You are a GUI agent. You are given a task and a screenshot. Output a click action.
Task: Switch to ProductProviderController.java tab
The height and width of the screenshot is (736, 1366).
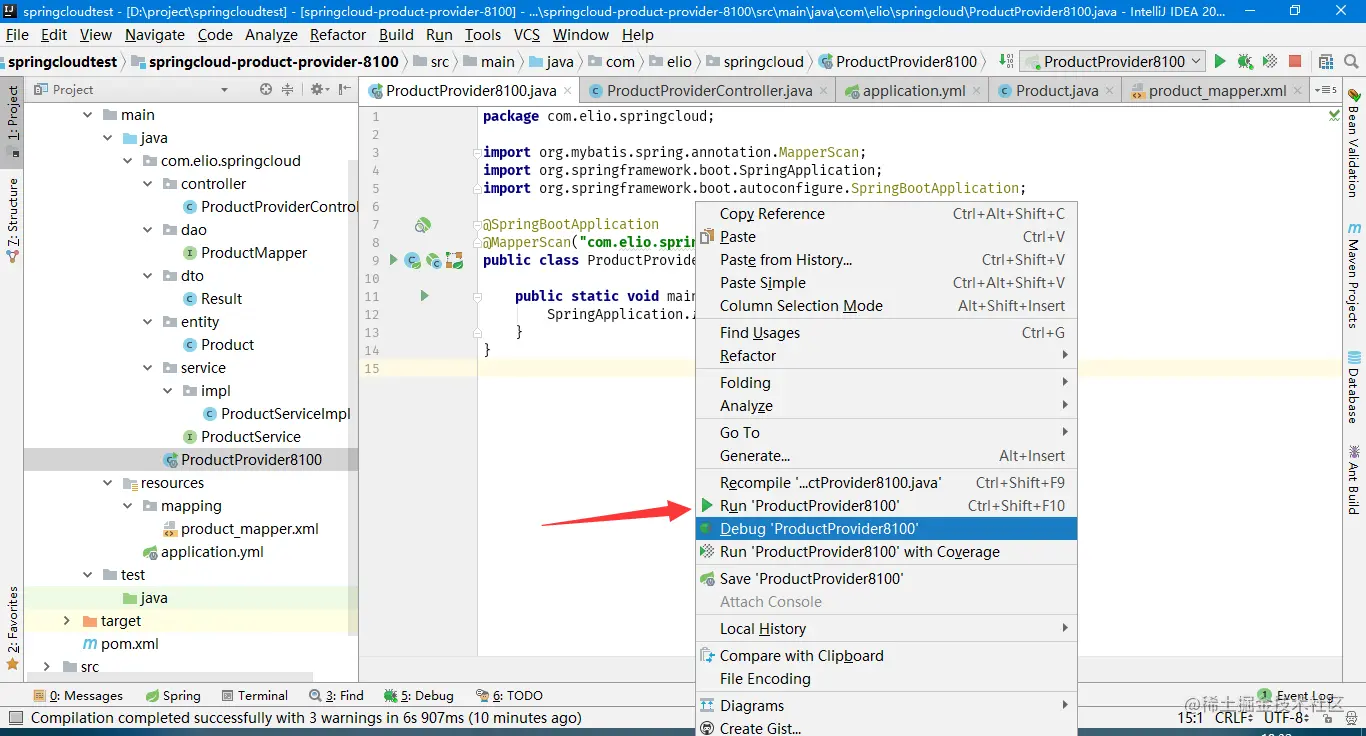click(x=709, y=90)
